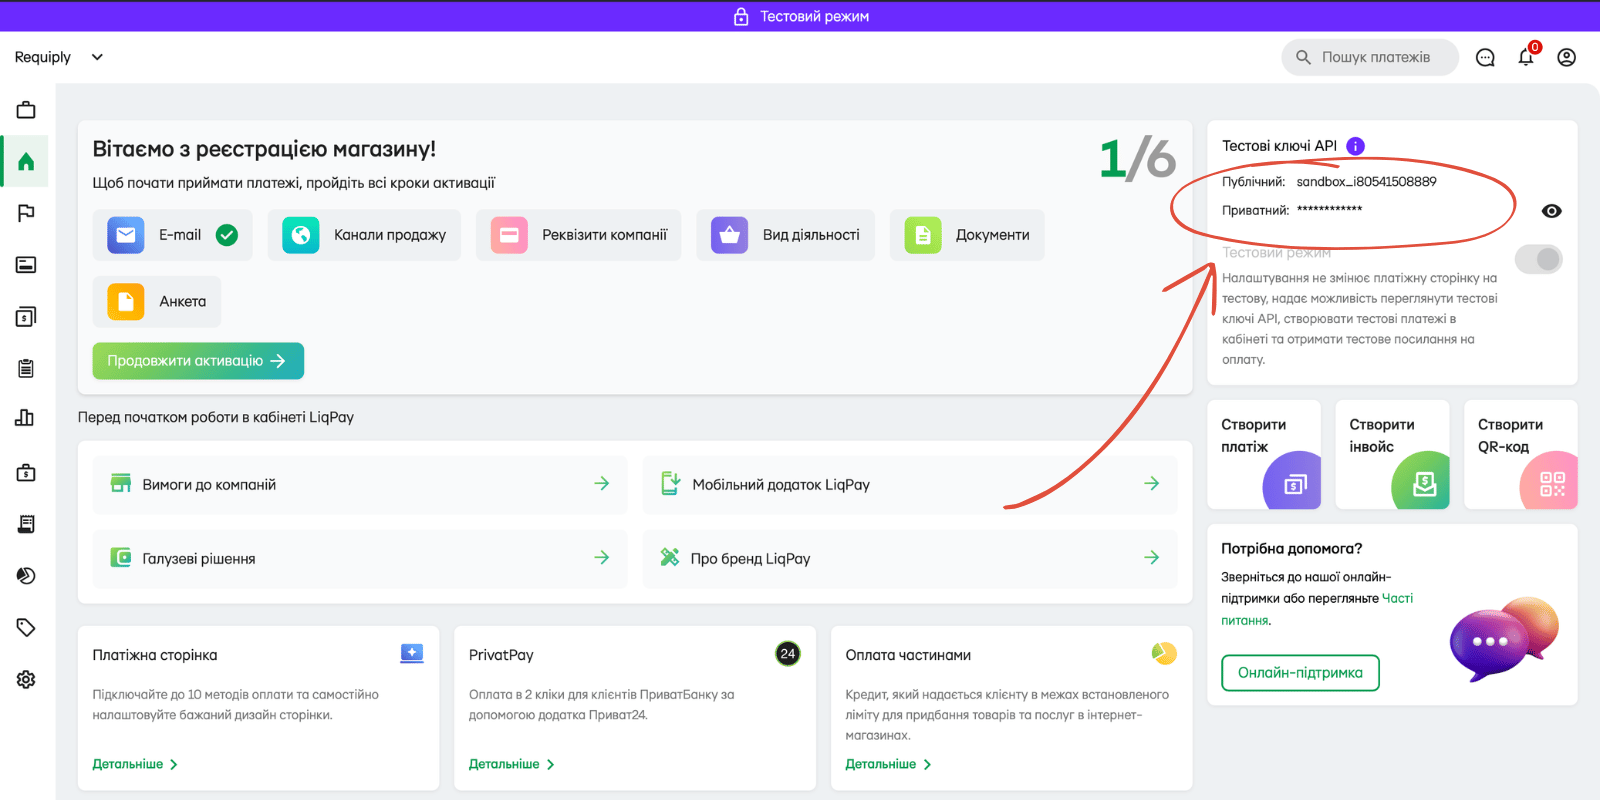1600x800 pixels.
Task: Click the Пошук платежів search field
Action: (x=1370, y=57)
